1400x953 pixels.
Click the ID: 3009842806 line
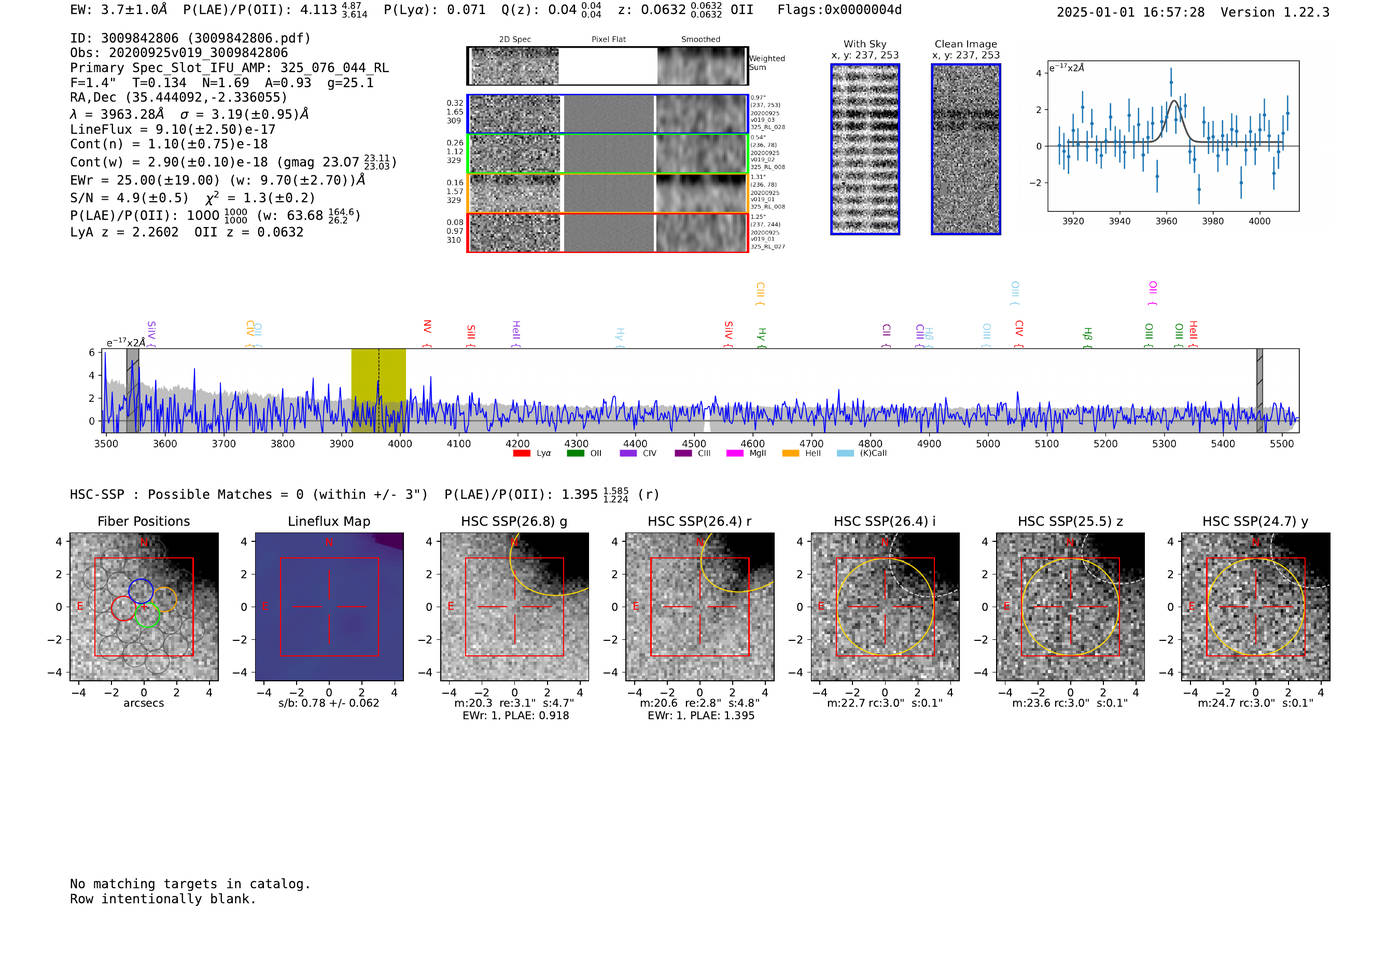click(190, 38)
